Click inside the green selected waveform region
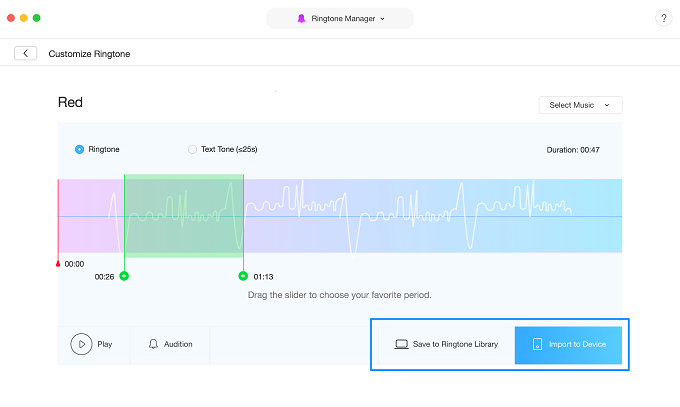680x407 pixels. click(x=183, y=215)
